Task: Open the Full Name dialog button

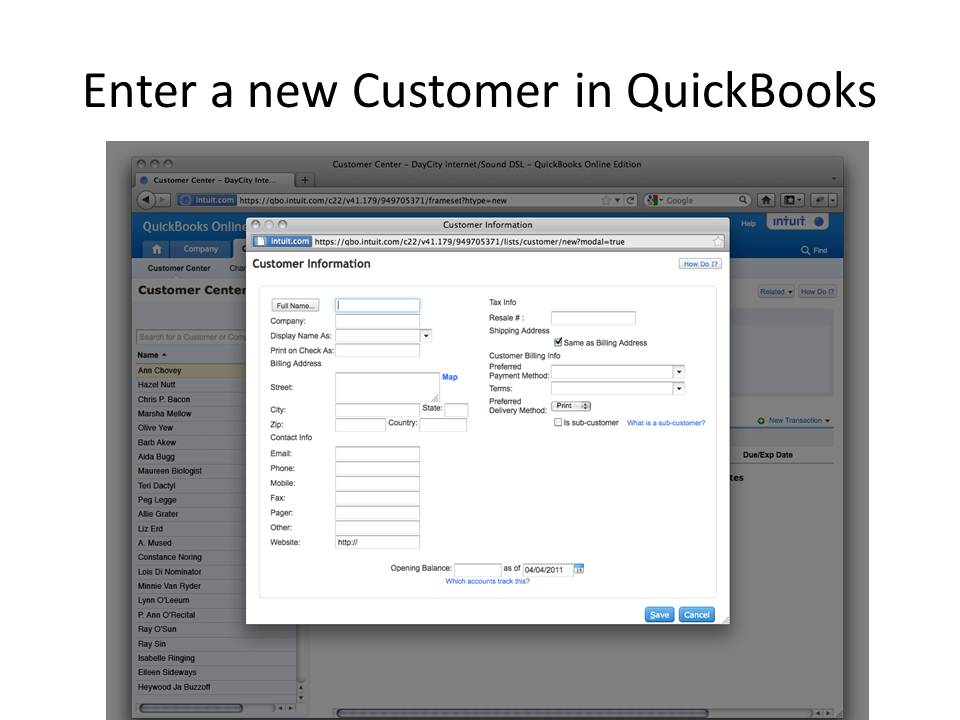Action: click(295, 306)
